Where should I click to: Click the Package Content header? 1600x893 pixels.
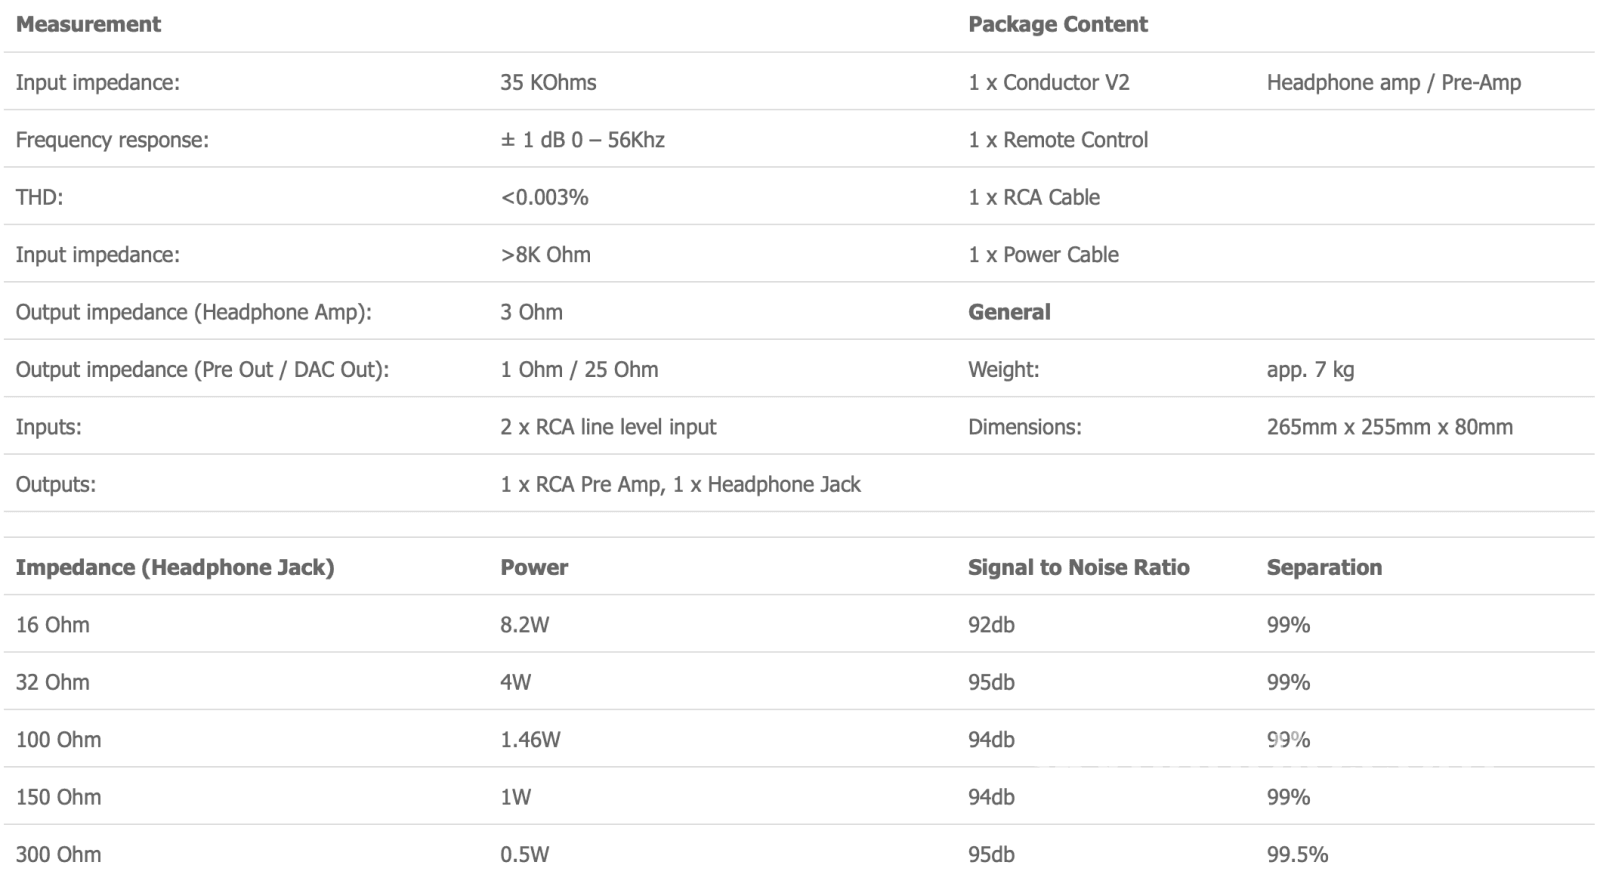click(1057, 24)
